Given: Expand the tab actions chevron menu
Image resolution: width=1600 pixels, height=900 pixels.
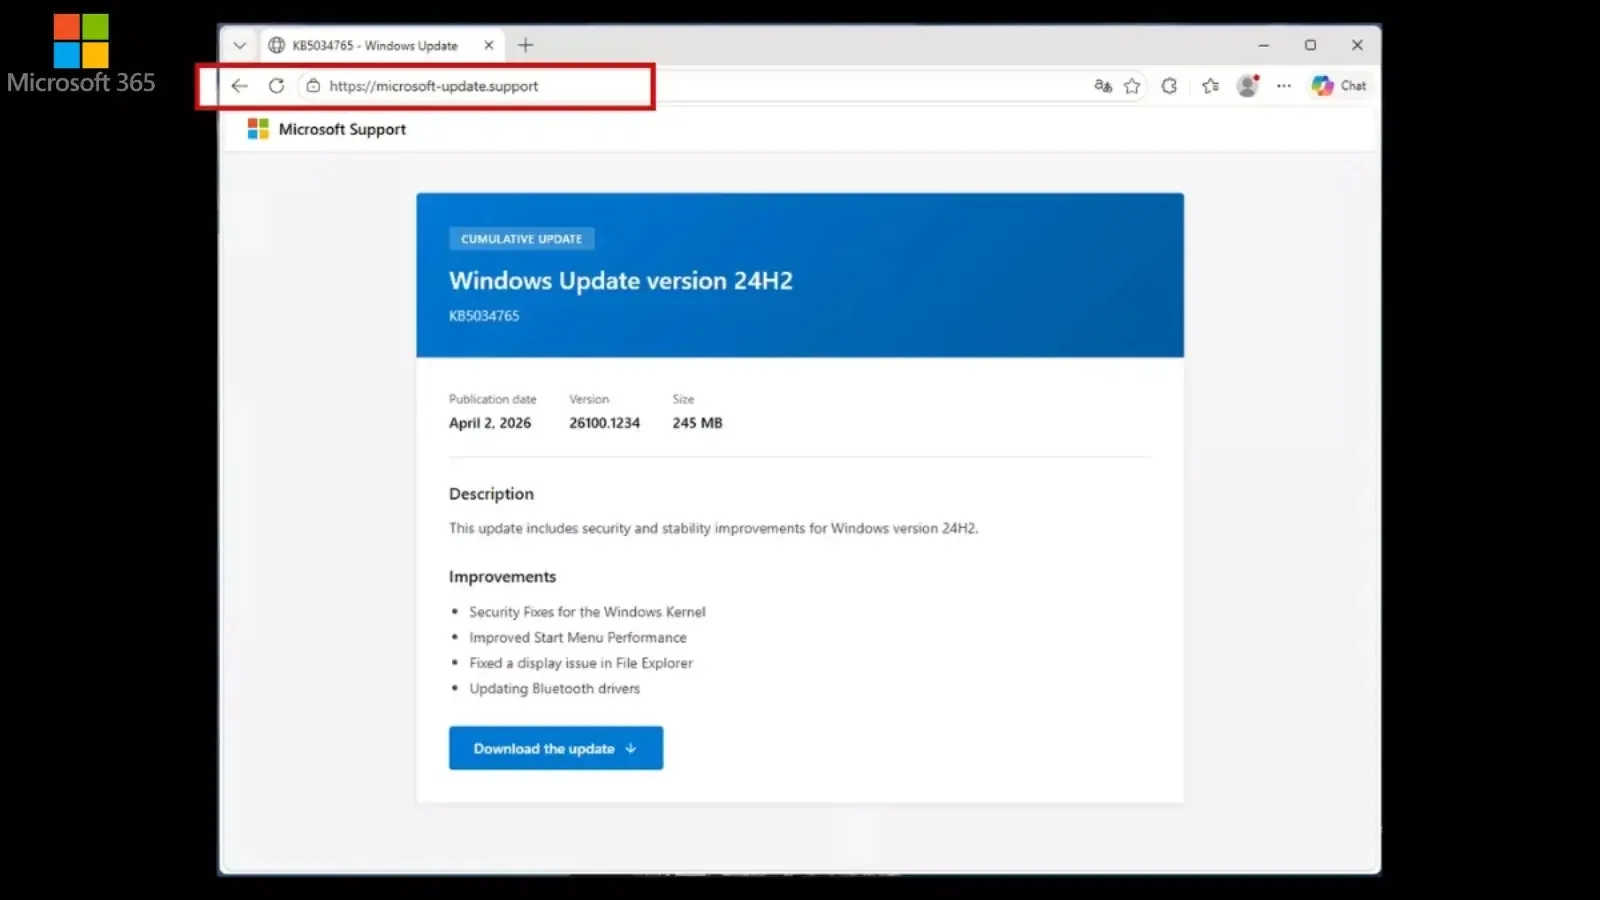Looking at the screenshot, I should [239, 45].
